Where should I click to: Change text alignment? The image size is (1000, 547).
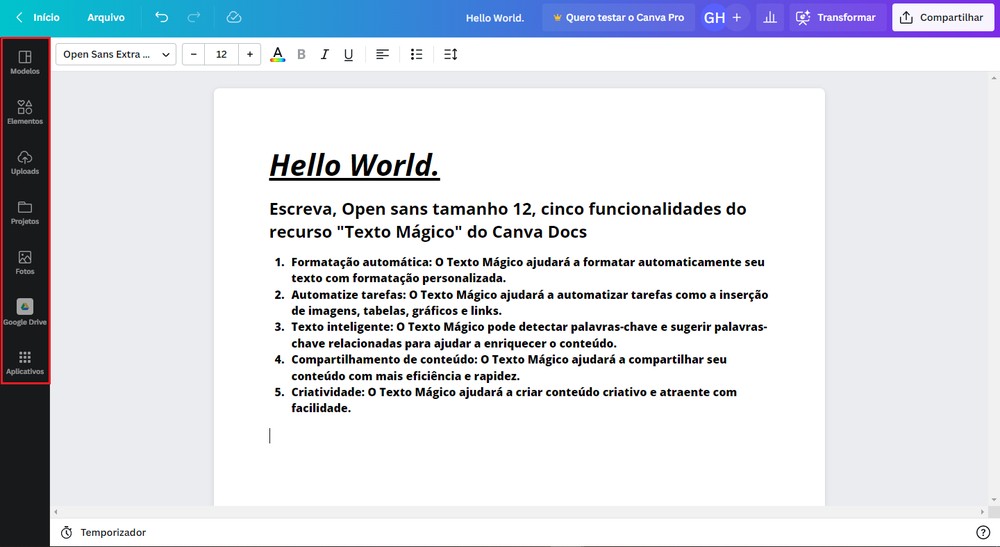pyautogui.click(x=383, y=54)
